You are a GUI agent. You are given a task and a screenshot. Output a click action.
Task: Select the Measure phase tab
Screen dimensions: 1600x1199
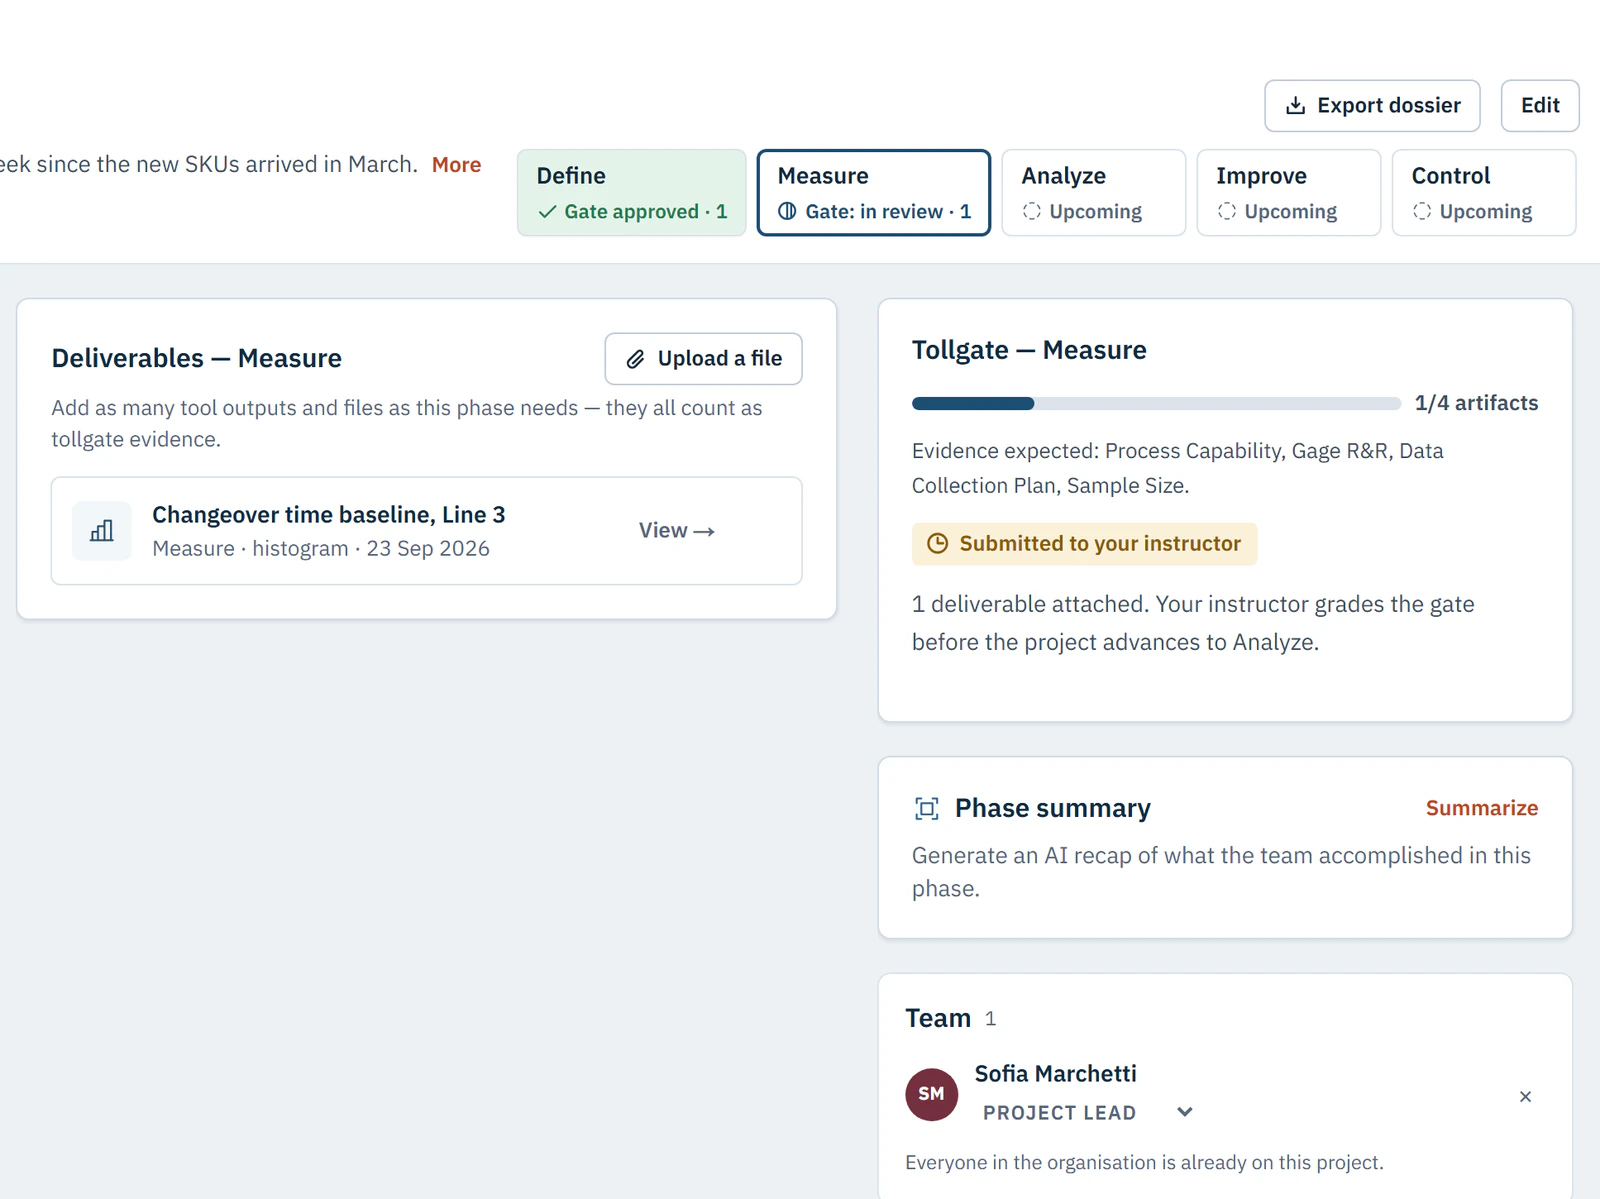tap(874, 193)
